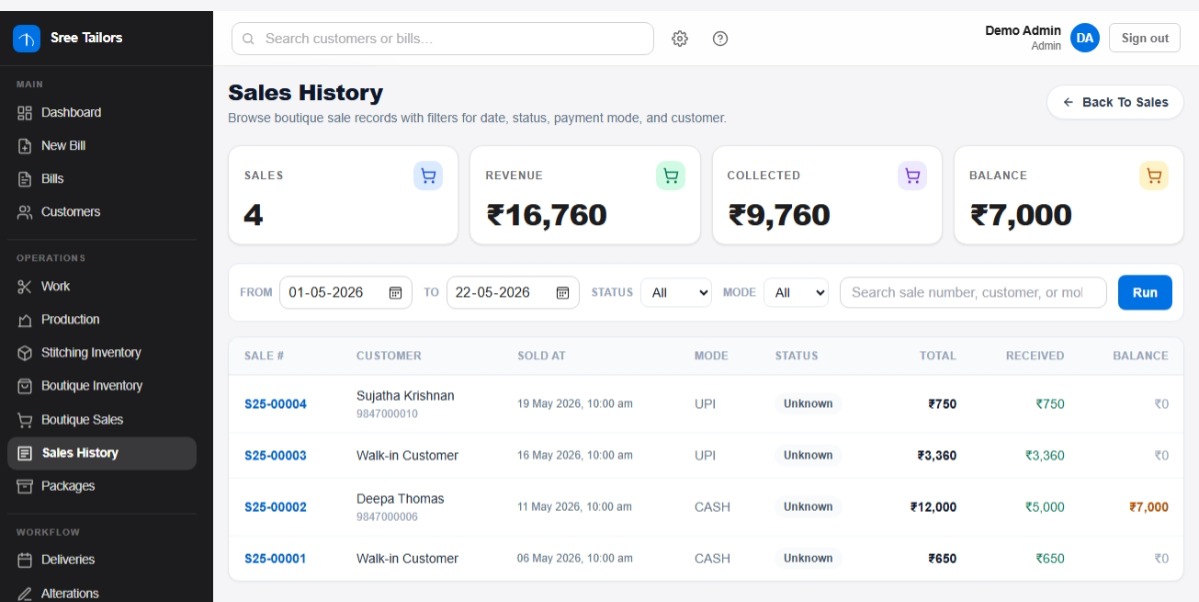
Task: Click the Customers people icon
Action: pos(24,212)
